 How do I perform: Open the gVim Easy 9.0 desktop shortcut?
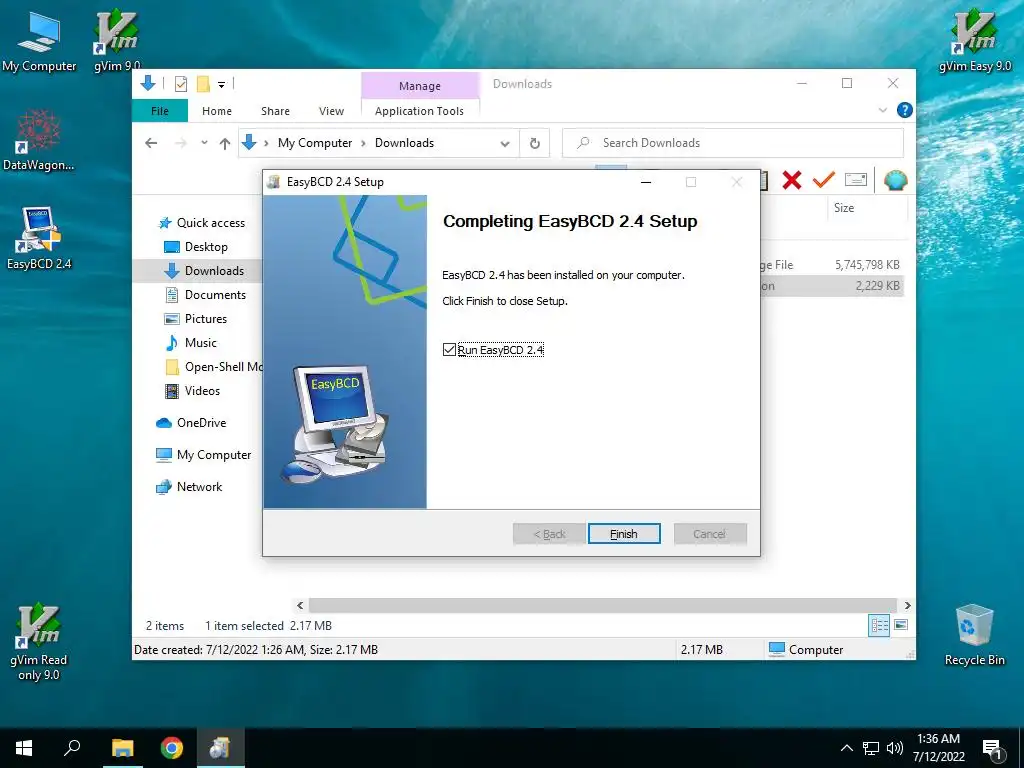pos(974,41)
